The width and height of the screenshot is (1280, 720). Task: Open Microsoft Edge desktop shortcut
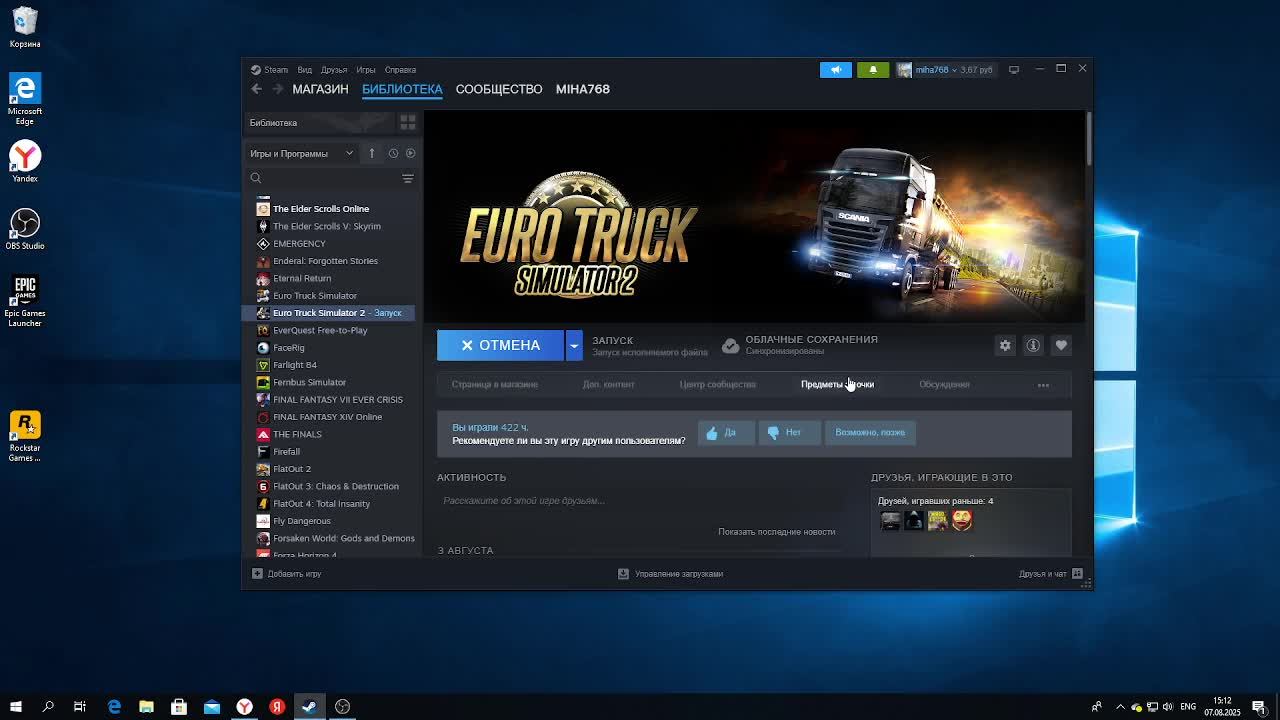25,99
